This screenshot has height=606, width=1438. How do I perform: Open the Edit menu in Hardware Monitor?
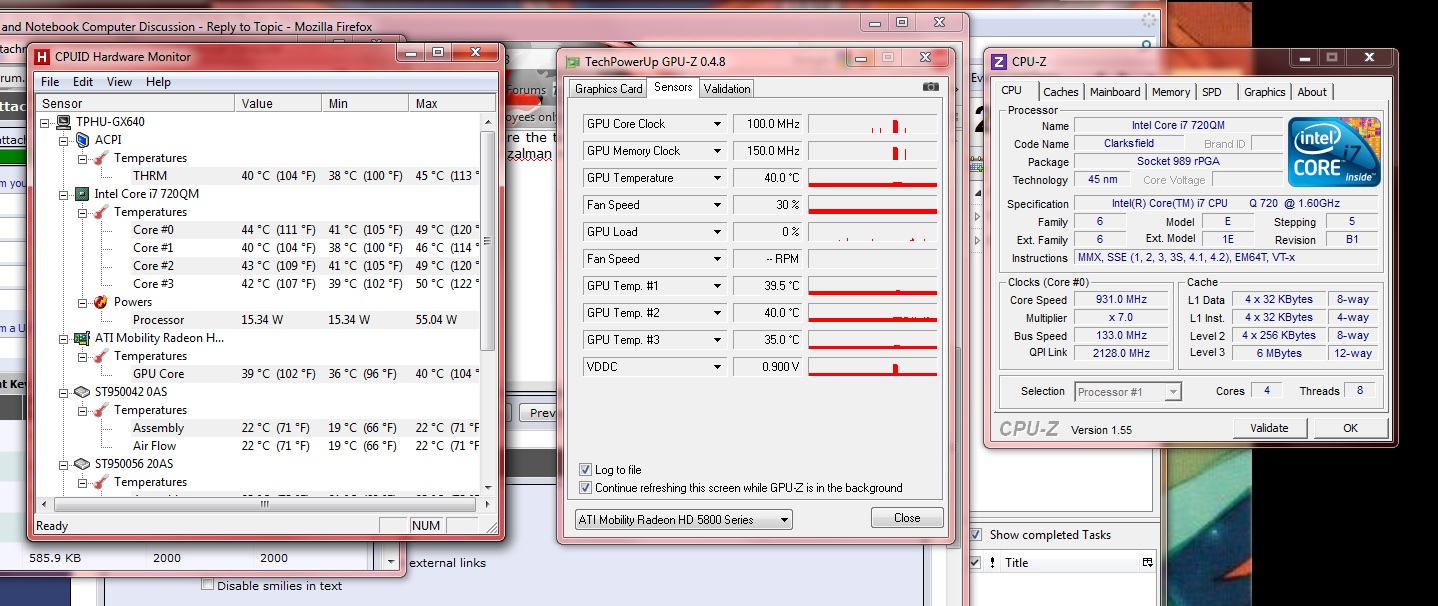(83, 82)
